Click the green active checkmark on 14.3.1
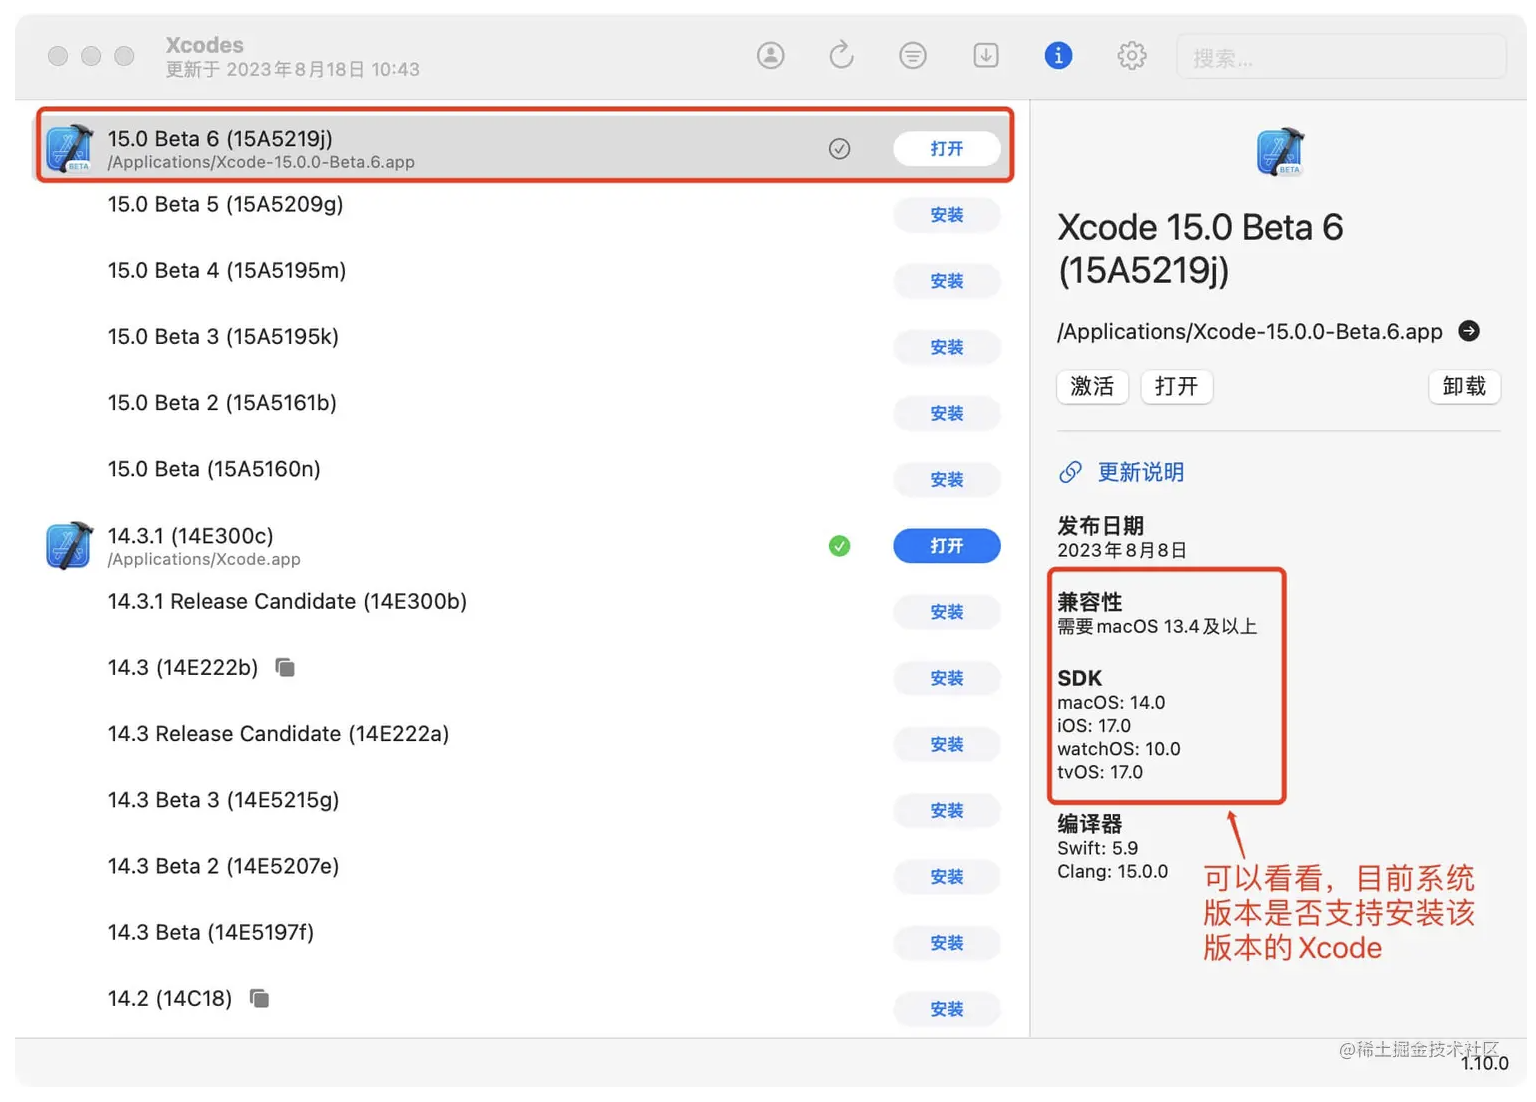 pos(839,546)
